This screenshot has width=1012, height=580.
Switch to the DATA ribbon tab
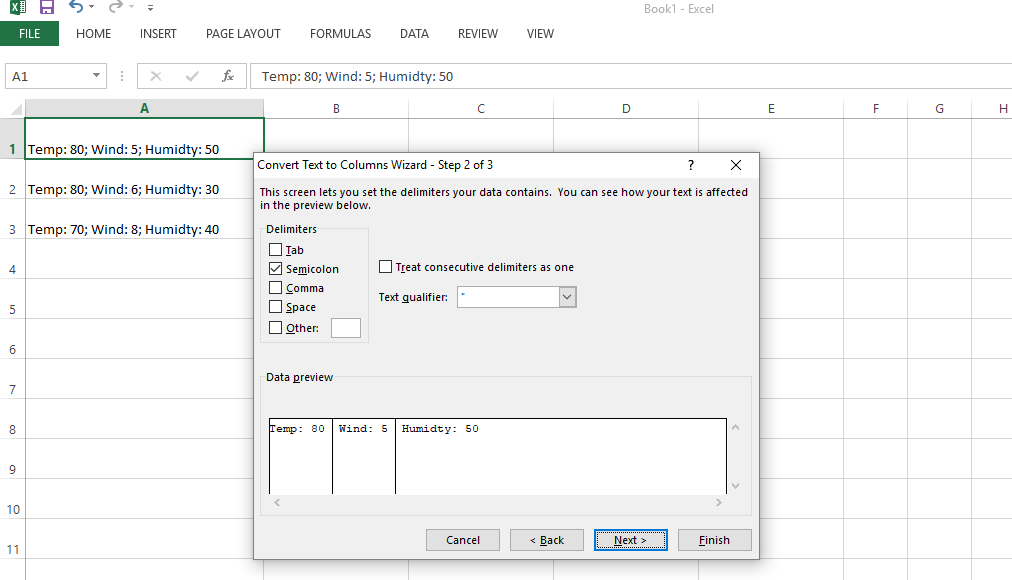(x=414, y=34)
